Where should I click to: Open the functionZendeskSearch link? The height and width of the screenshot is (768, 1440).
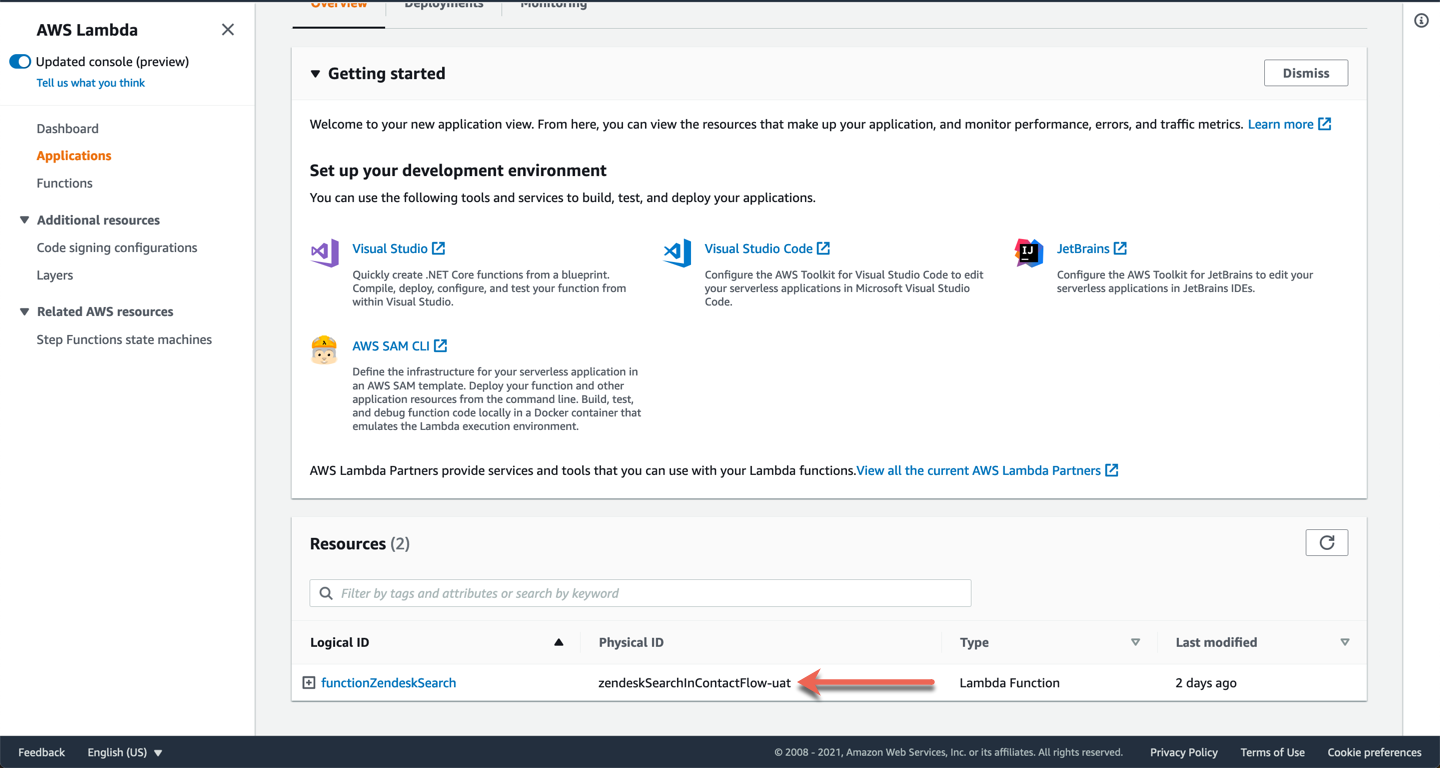[x=388, y=683]
